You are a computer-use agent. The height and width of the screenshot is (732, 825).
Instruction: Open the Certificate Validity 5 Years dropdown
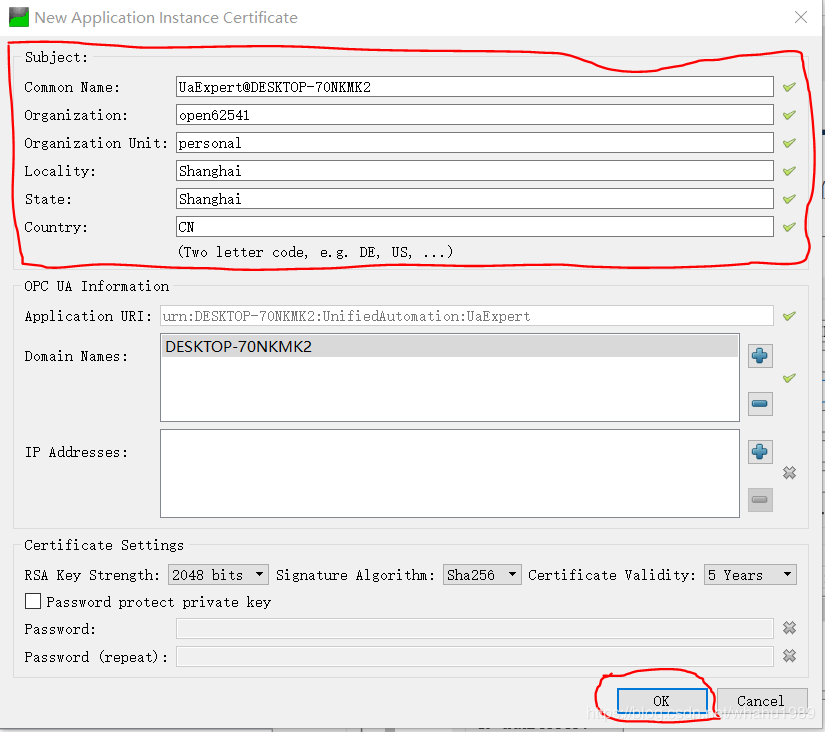pyautogui.click(x=750, y=575)
